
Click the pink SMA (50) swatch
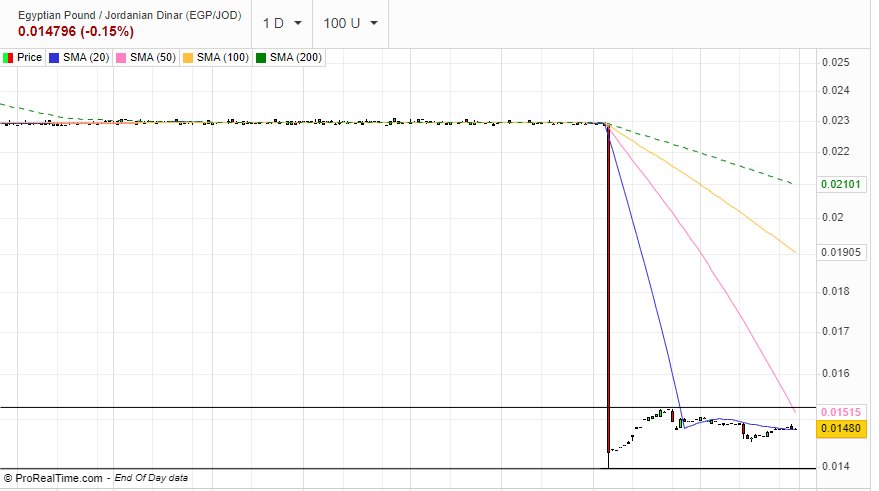coord(121,58)
